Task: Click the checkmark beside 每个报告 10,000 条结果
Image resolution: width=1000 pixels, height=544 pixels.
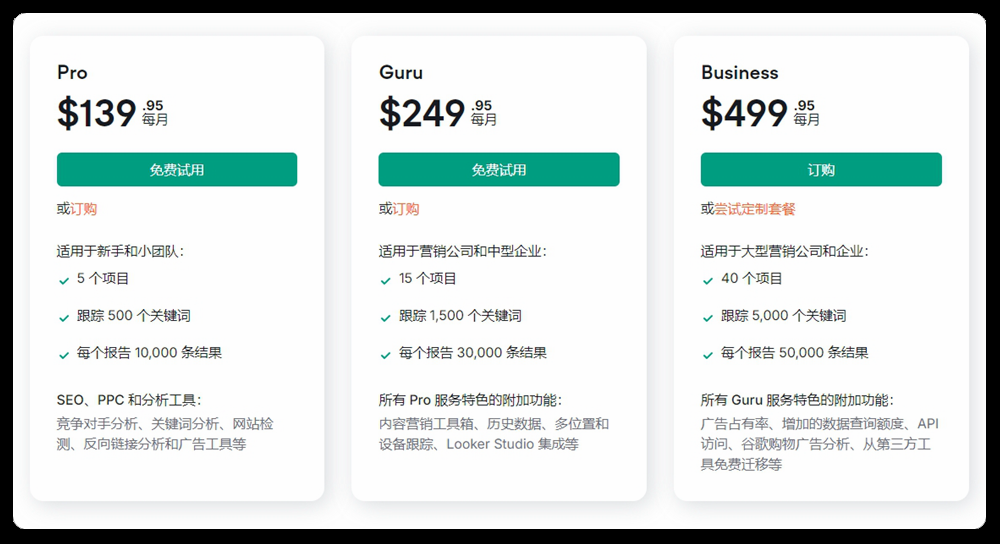Action: point(64,355)
